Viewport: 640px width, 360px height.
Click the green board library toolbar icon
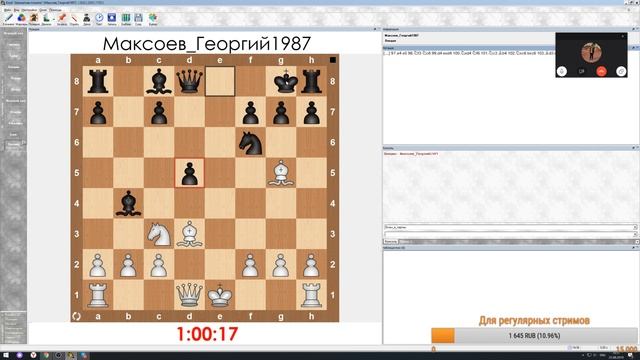click(126, 18)
